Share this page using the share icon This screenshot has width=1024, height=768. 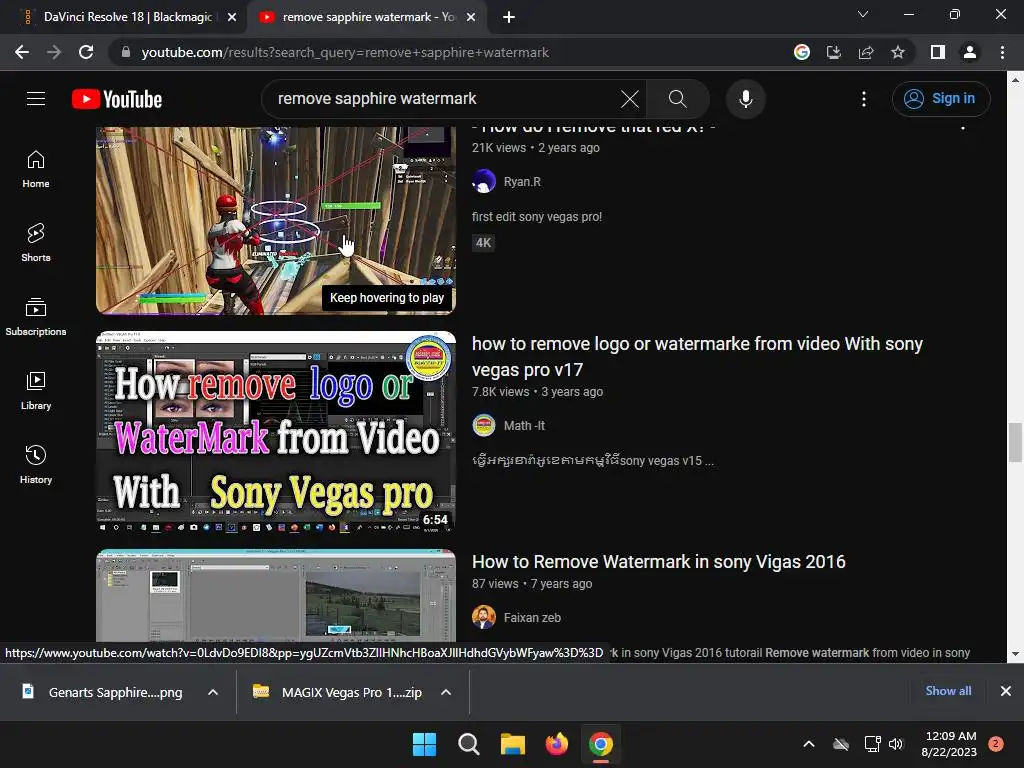click(866, 52)
